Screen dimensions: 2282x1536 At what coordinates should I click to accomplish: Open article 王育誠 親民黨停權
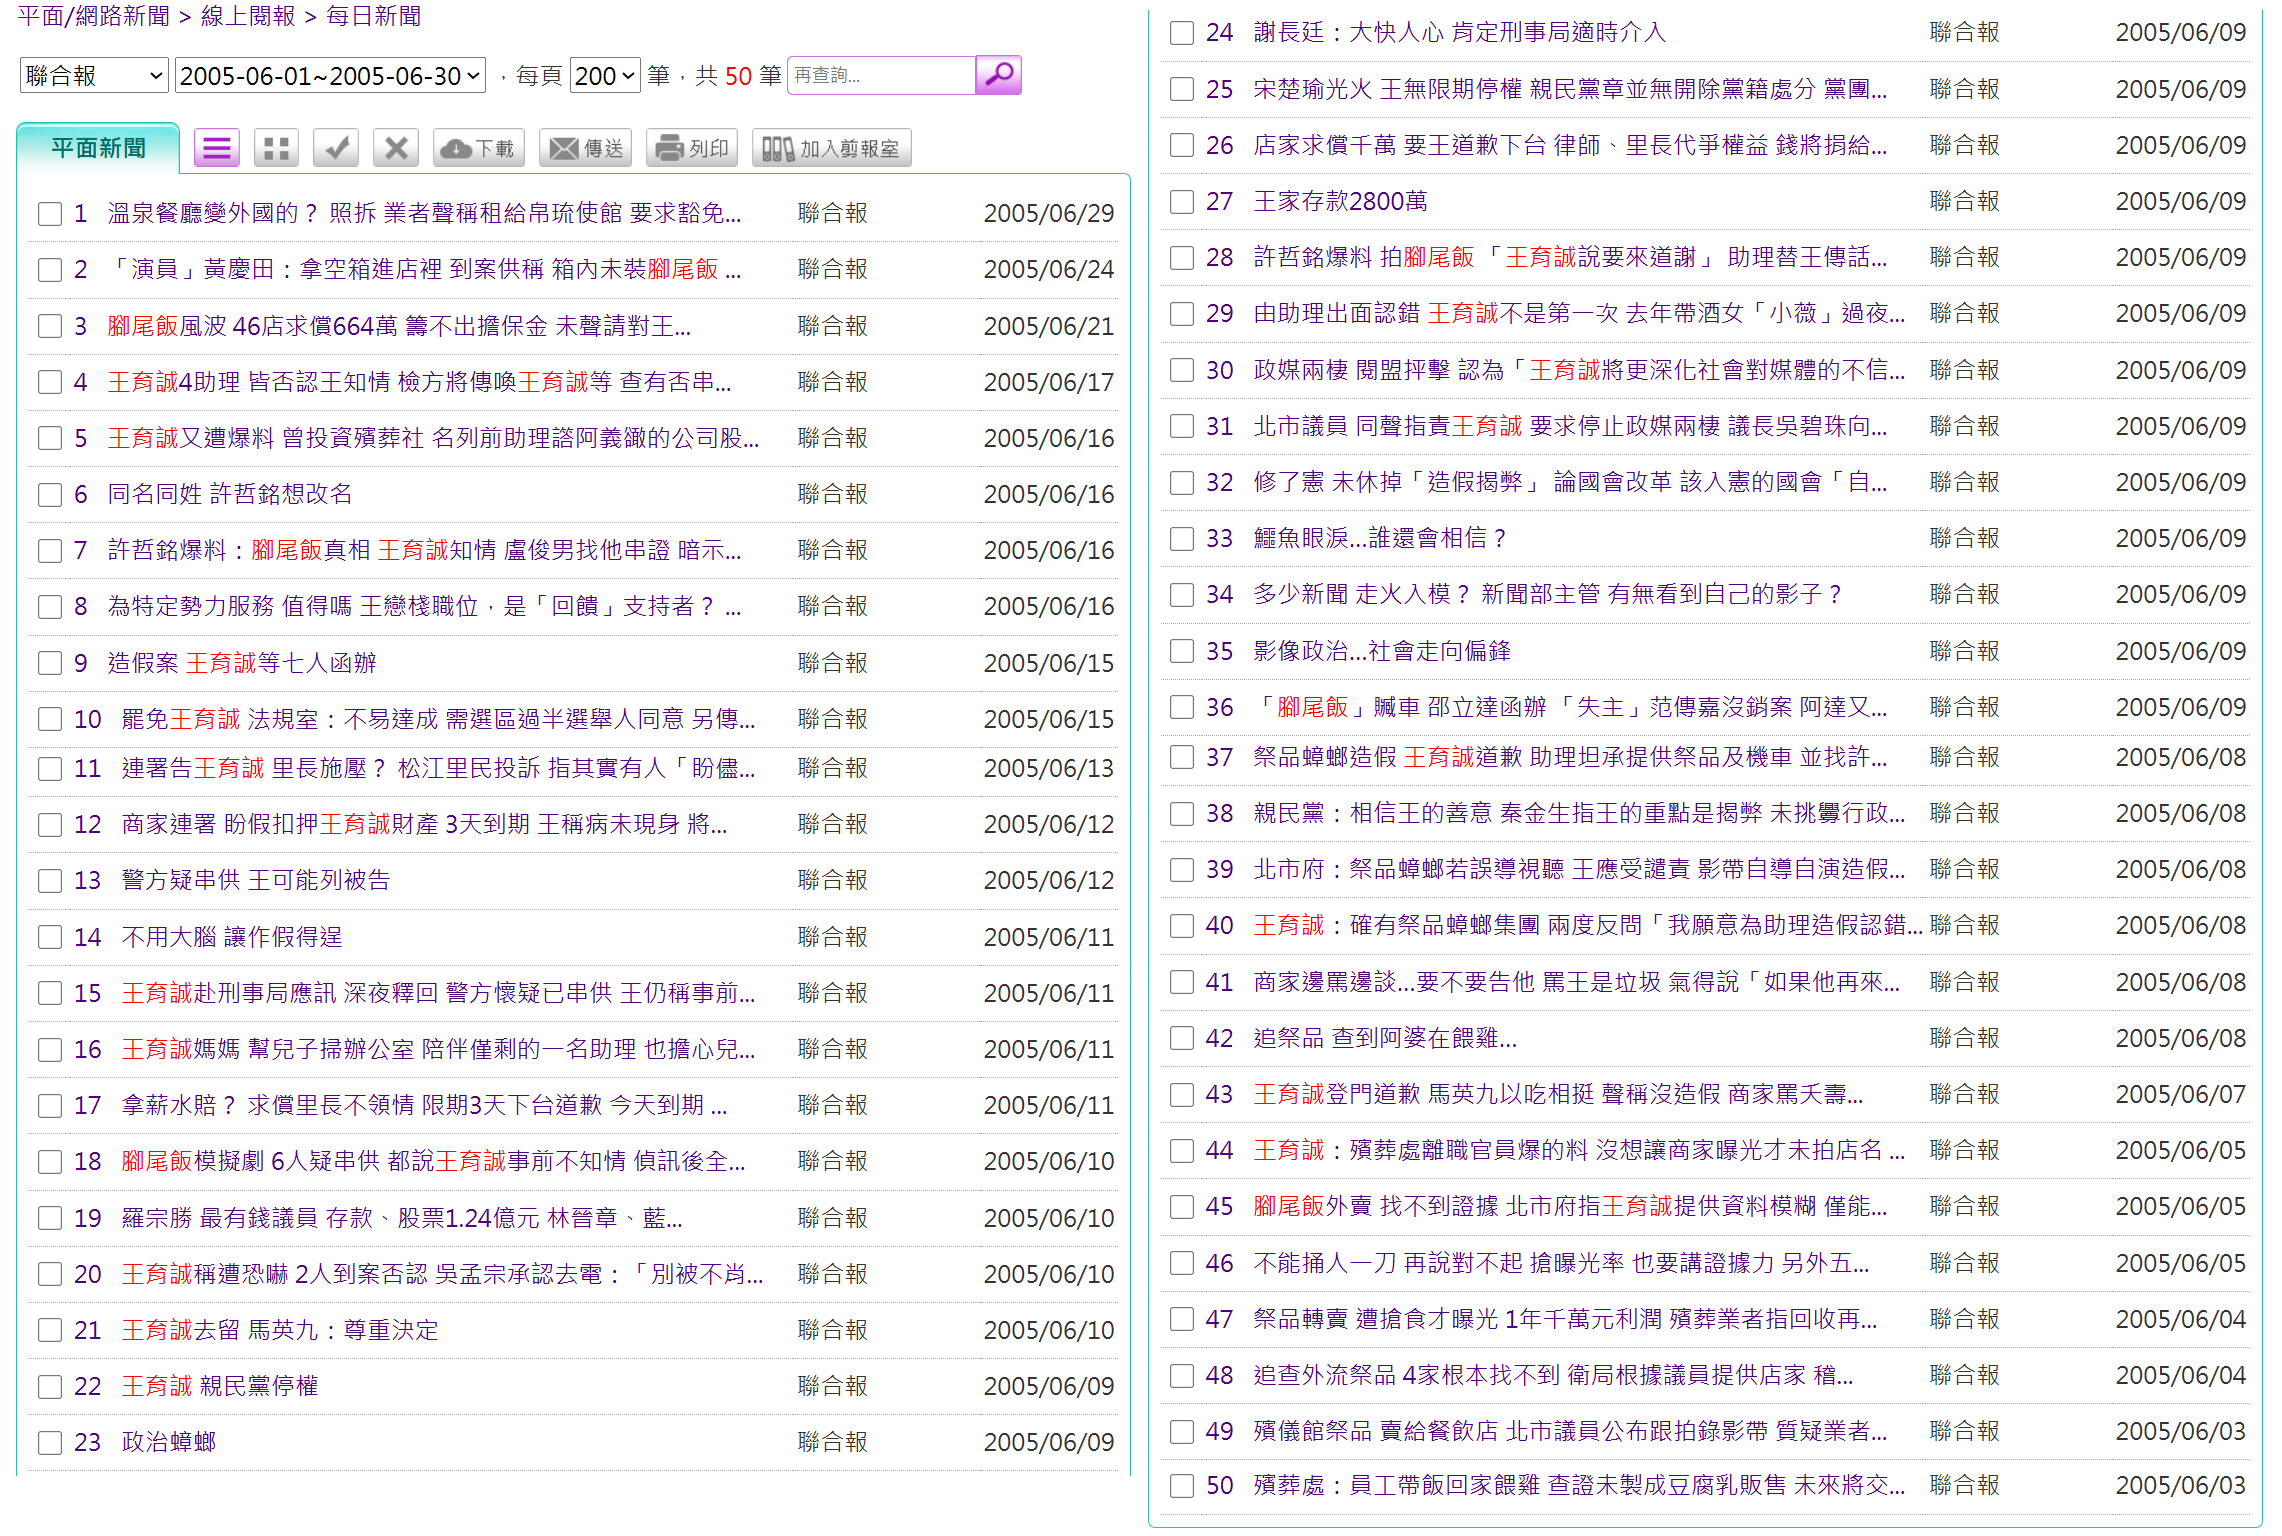(220, 1386)
